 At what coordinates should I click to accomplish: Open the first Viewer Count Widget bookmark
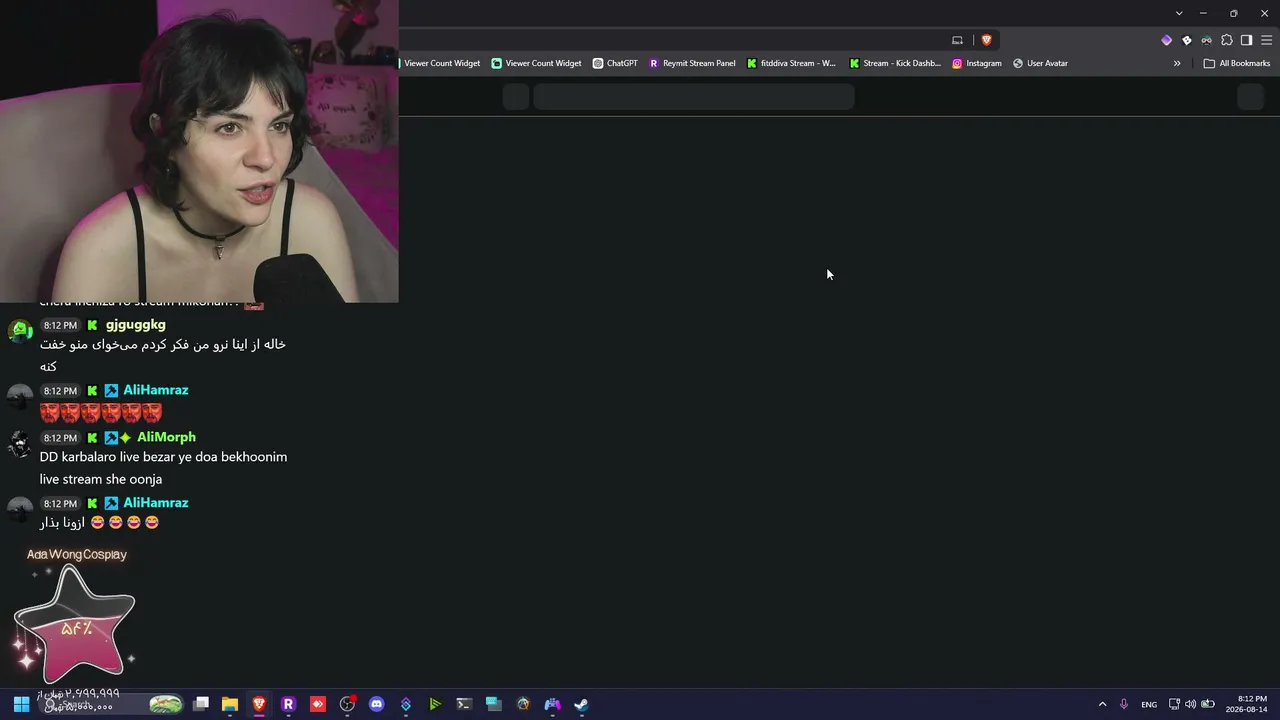point(440,63)
